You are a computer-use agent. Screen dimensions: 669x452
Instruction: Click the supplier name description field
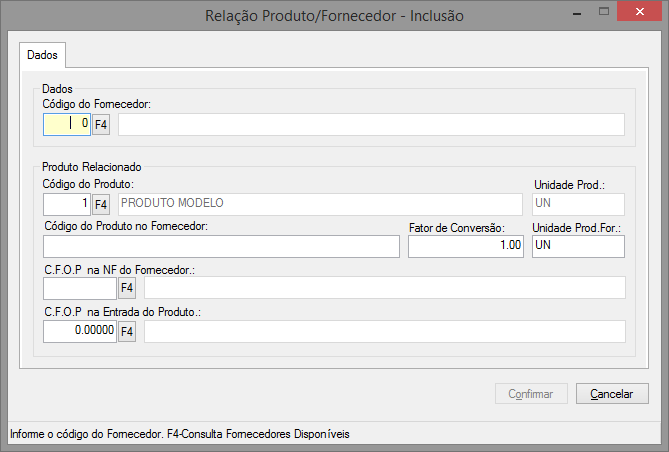[371, 125]
